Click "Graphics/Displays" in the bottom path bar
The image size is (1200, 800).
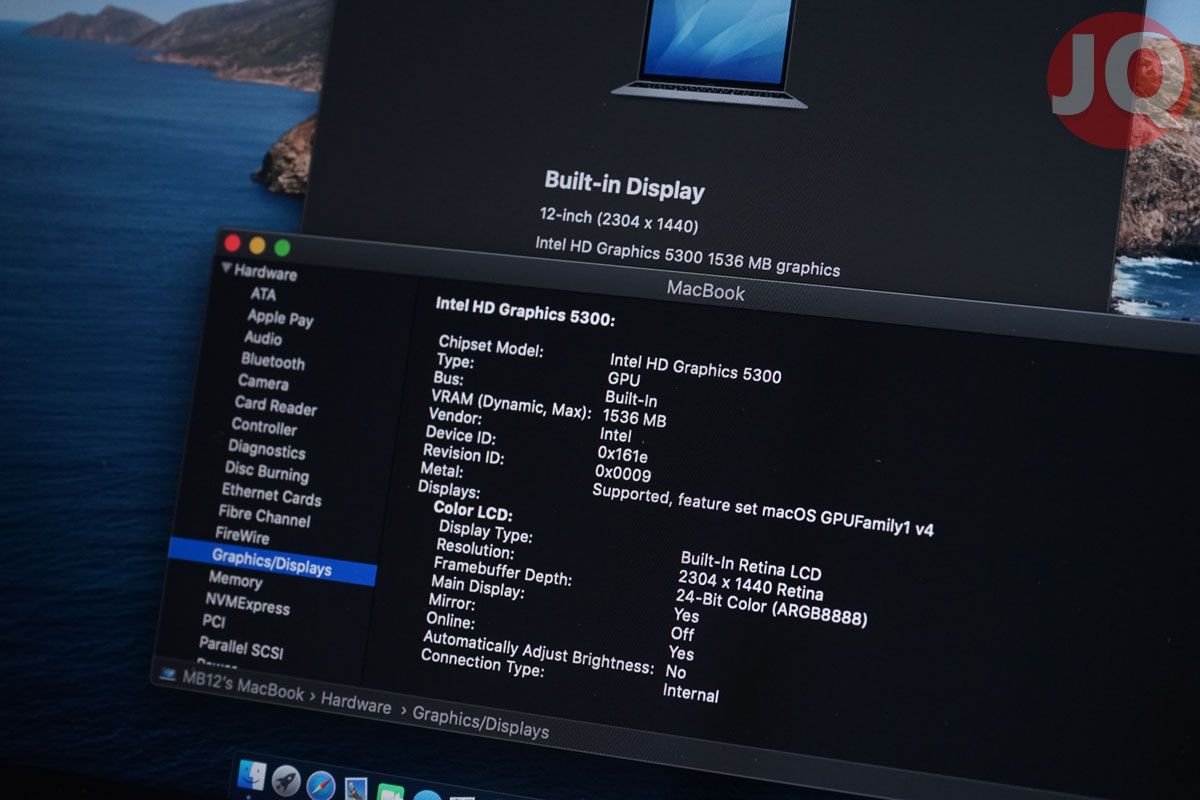click(480, 722)
